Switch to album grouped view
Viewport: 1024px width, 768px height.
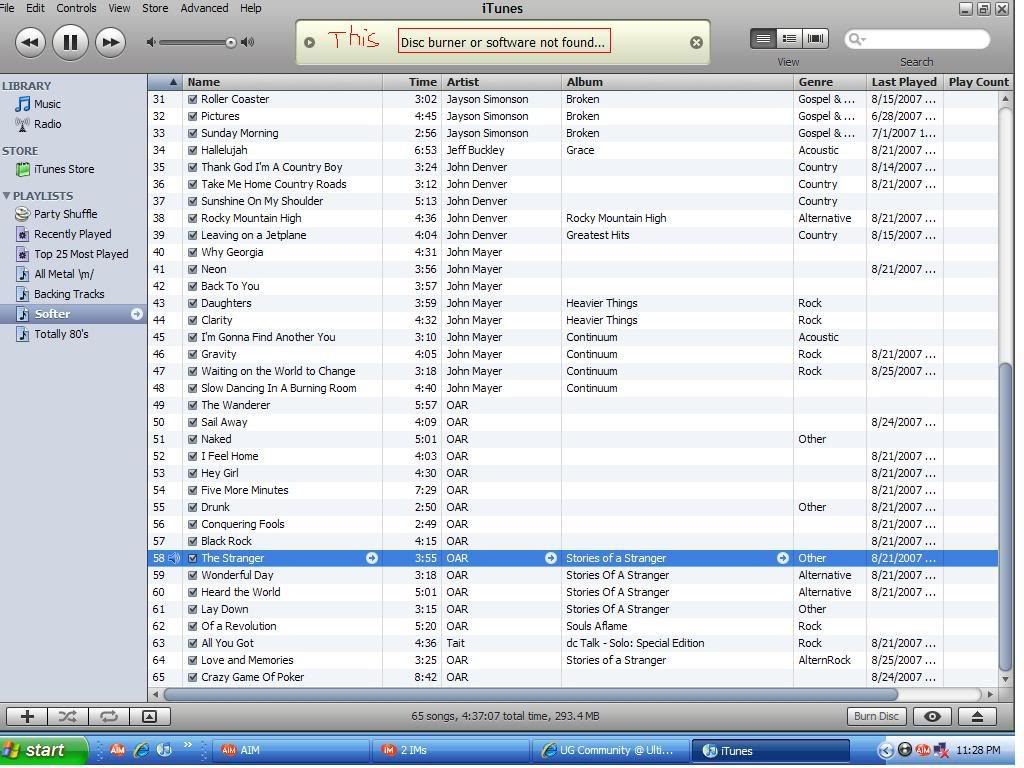[x=789, y=39]
